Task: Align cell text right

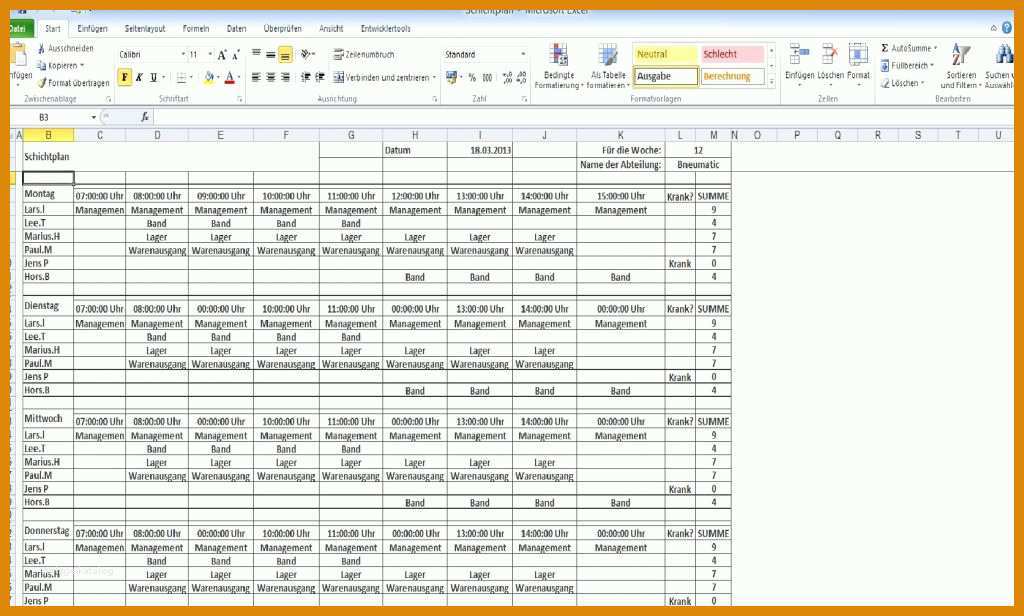Action: tap(285, 77)
